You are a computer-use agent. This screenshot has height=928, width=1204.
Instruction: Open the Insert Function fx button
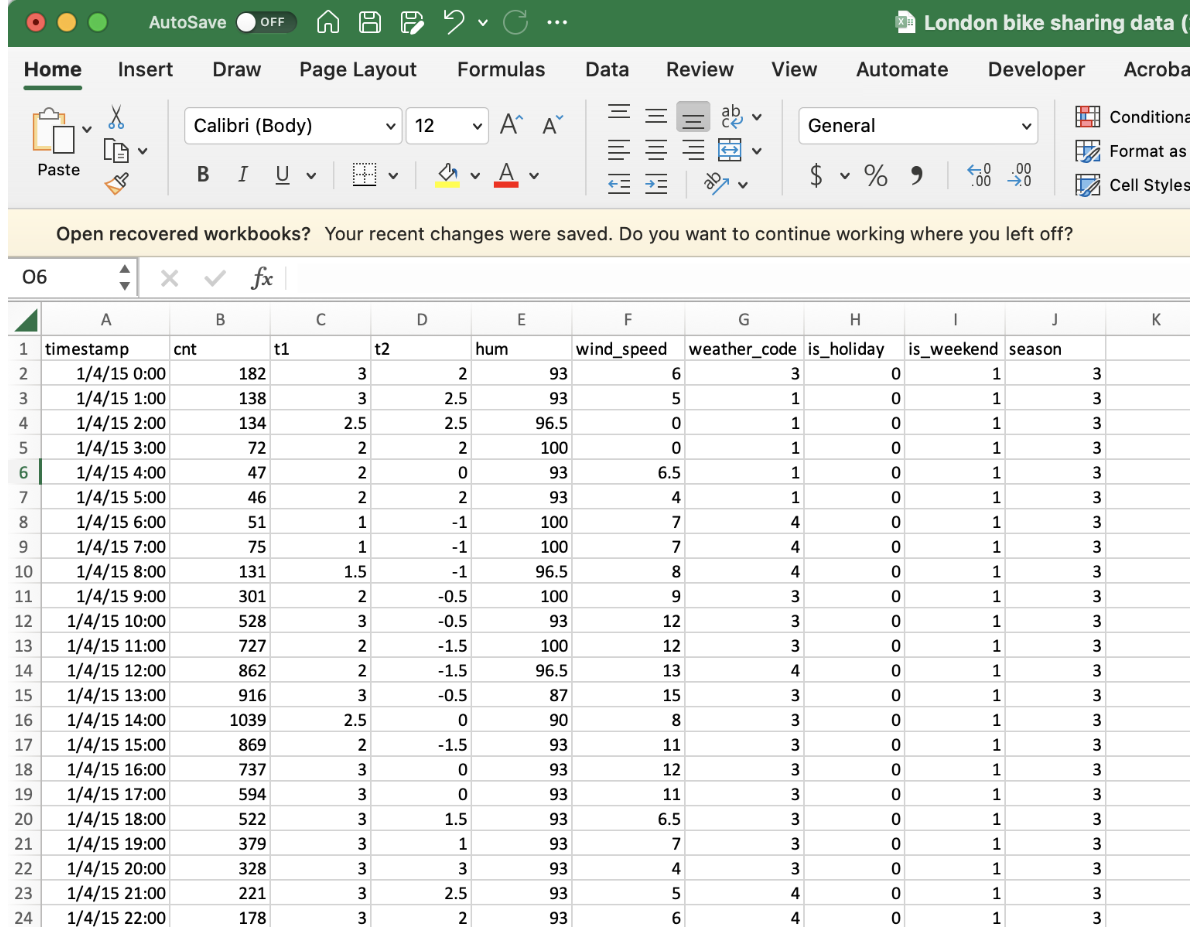(262, 278)
